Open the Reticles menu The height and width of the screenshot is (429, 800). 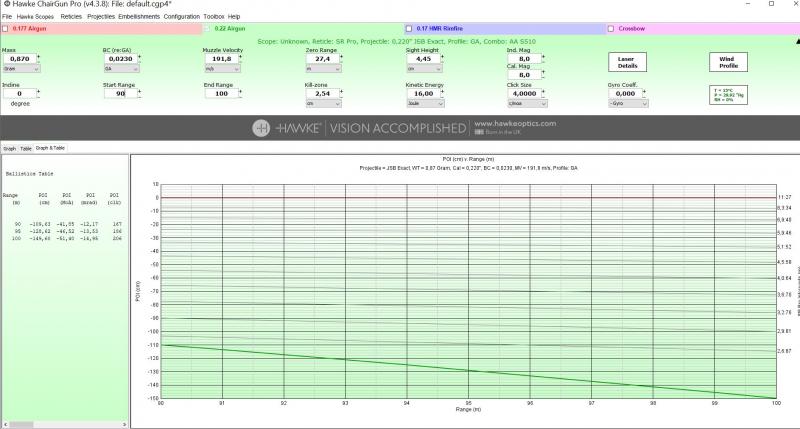point(71,17)
